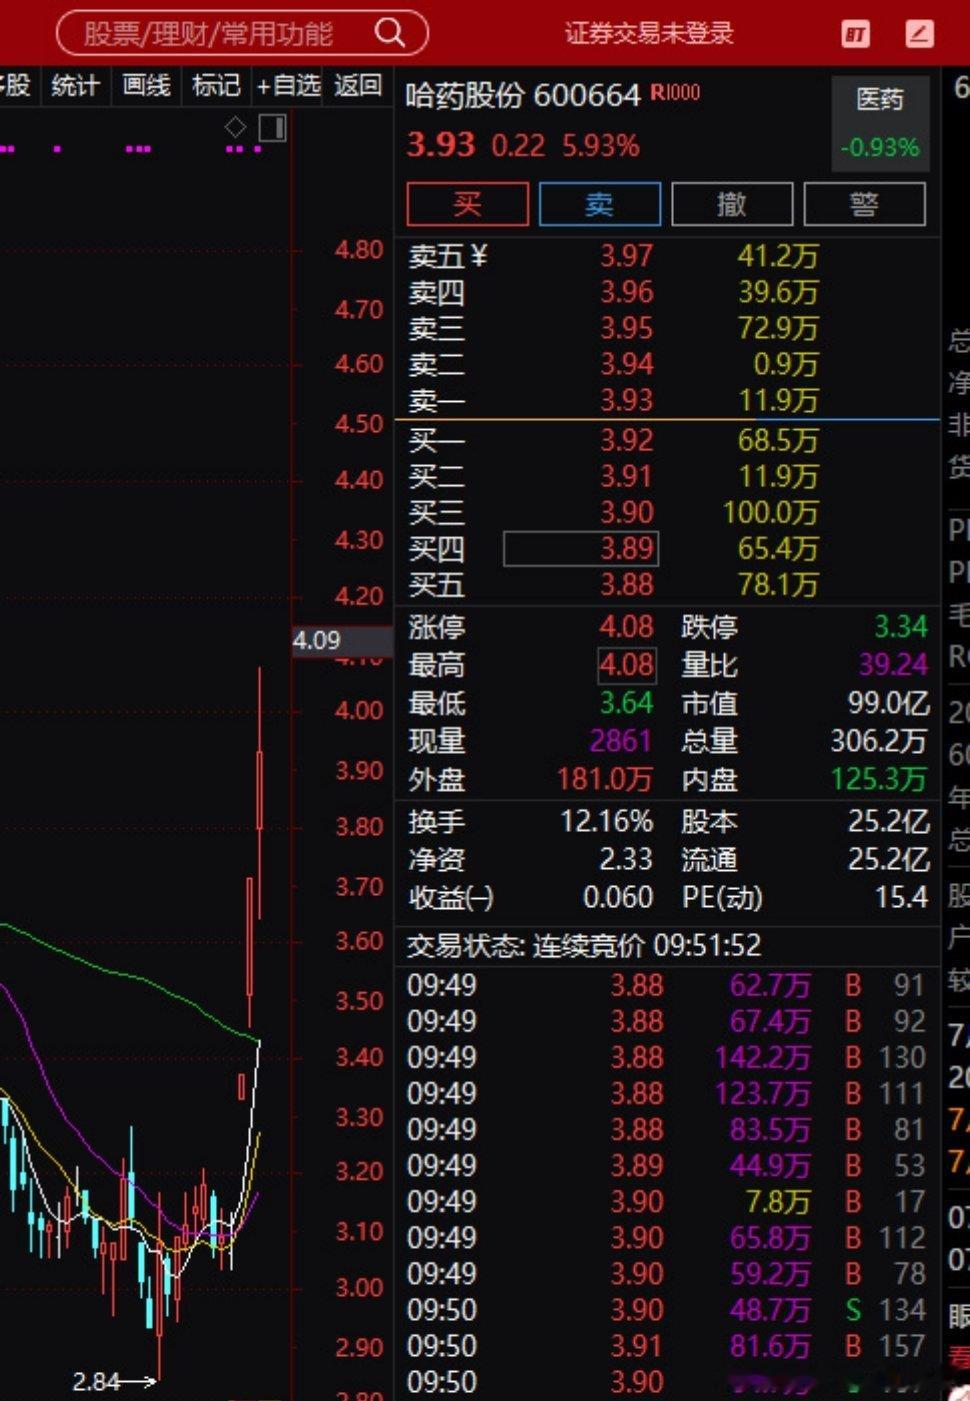Click the 买三 volume 100.0万
This screenshot has width=970, height=1401.
(x=770, y=512)
